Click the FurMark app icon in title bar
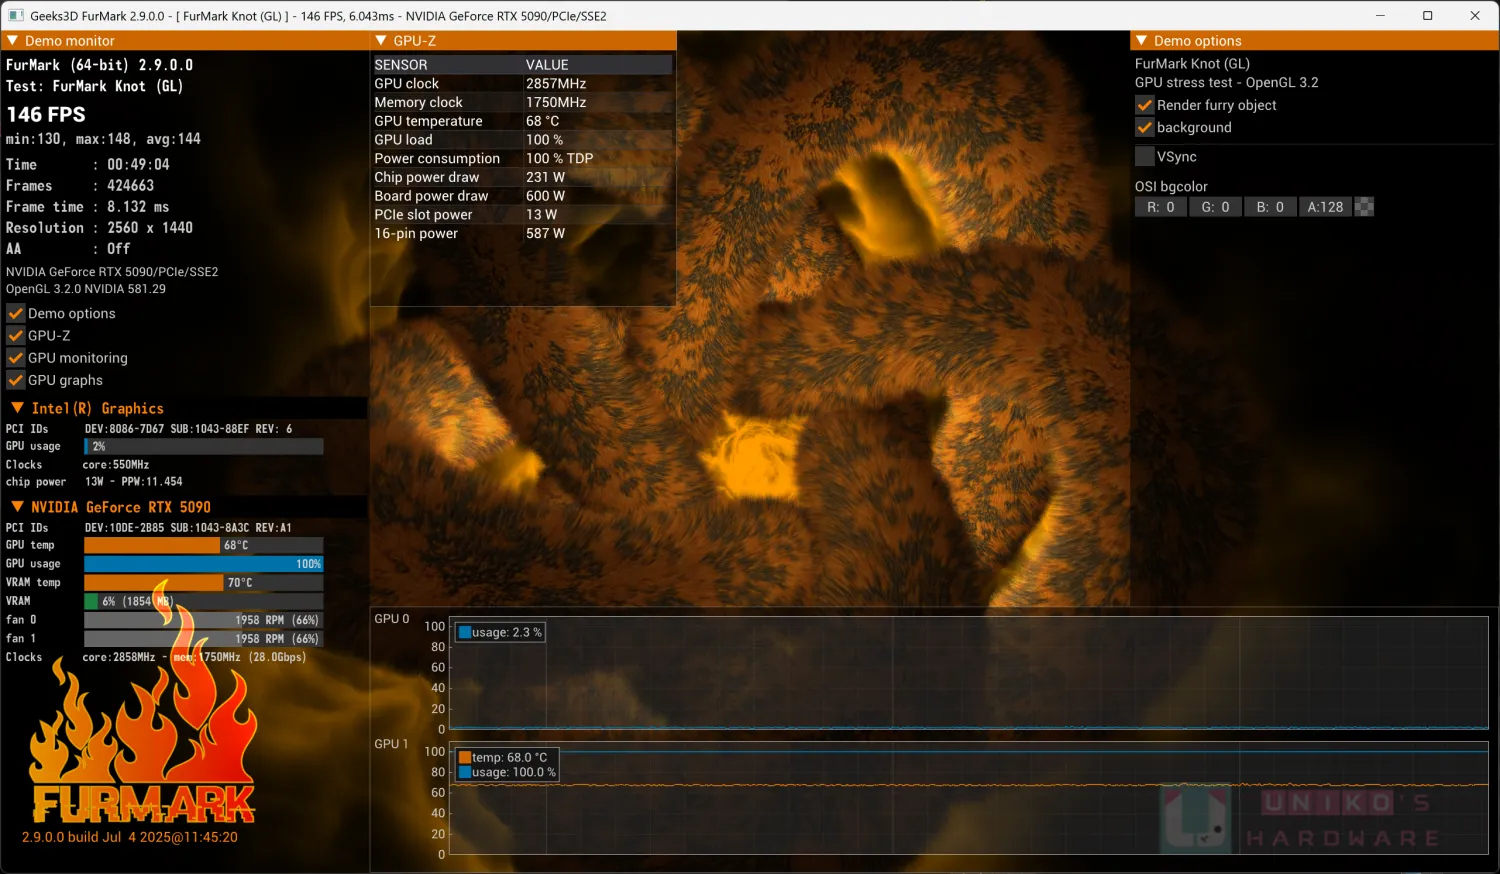 pyautogui.click(x=16, y=16)
